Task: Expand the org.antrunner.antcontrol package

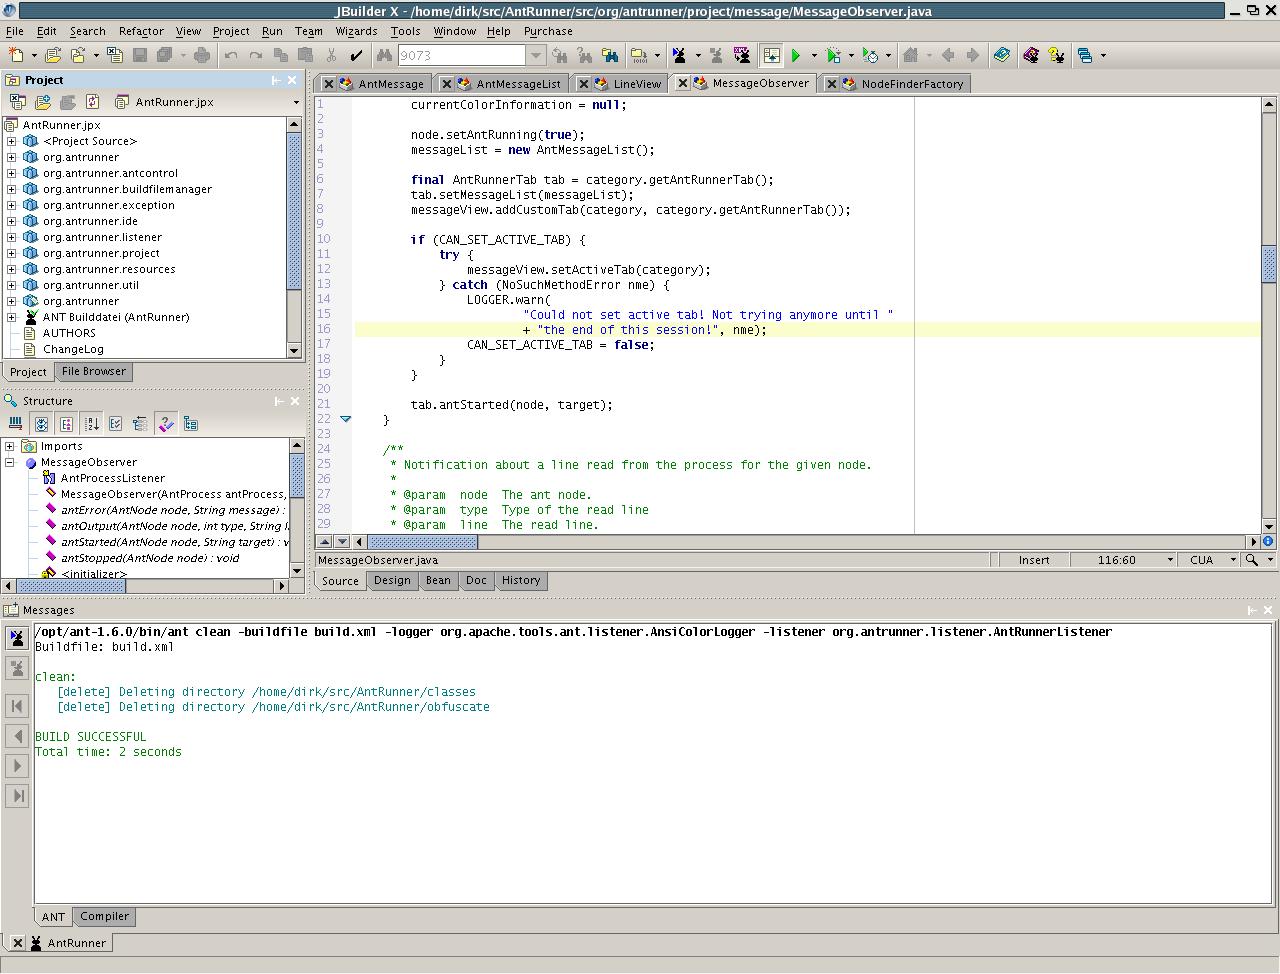Action: tap(11, 173)
